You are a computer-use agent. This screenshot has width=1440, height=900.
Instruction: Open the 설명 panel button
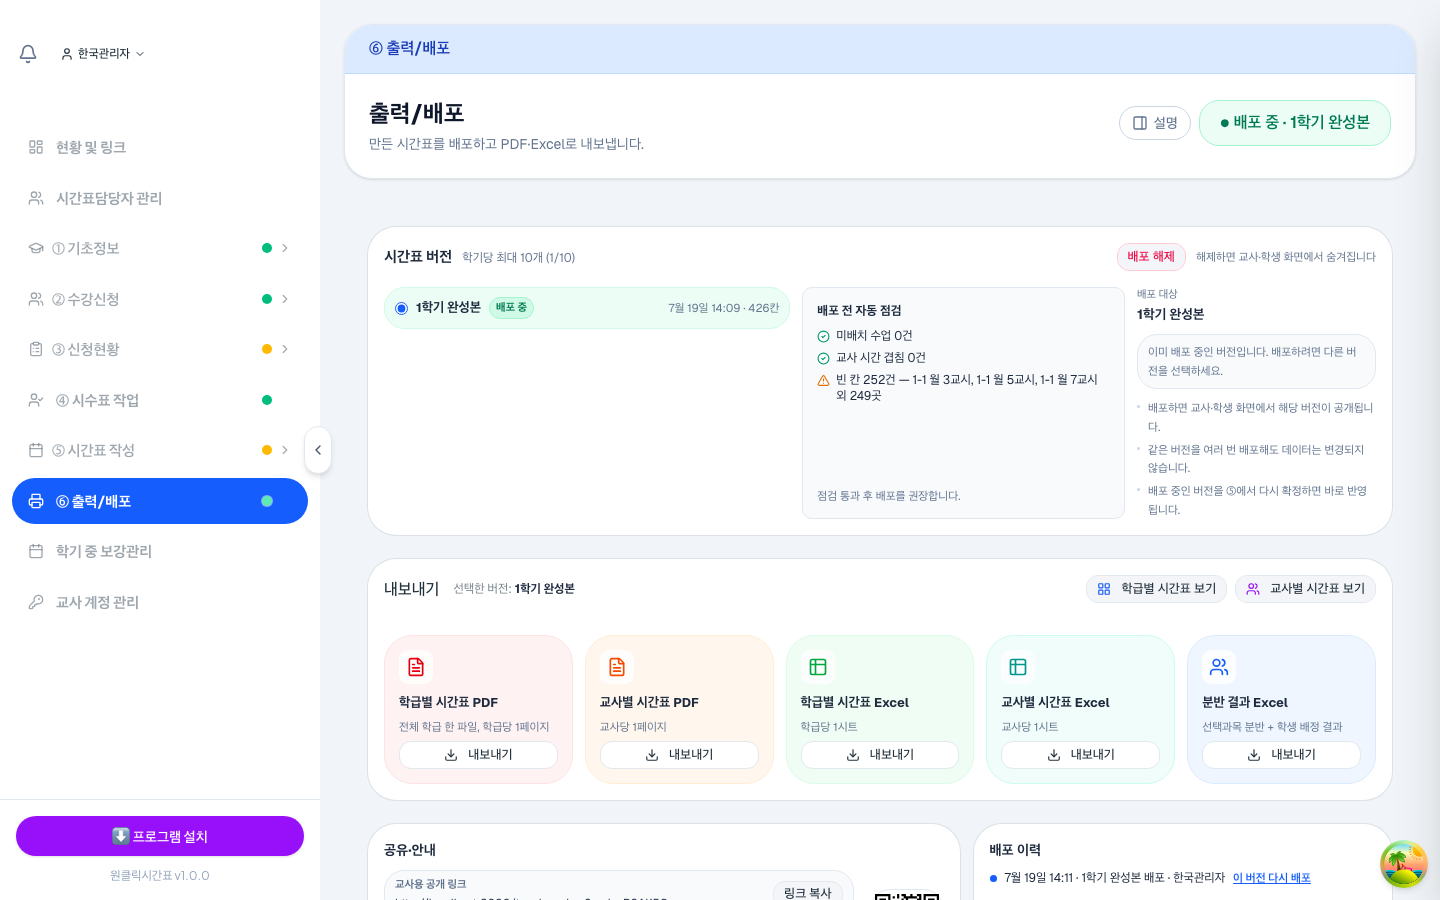tap(1155, 123)
